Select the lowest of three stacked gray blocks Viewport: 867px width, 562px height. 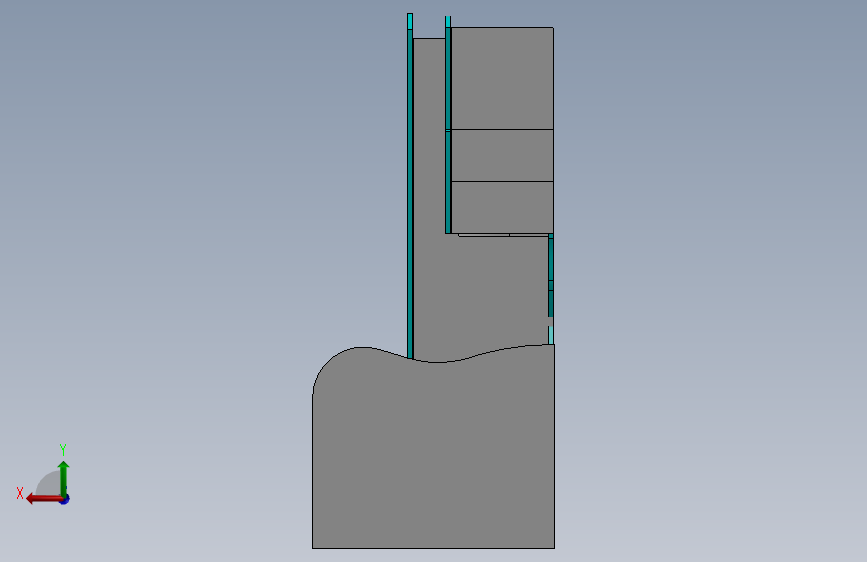[x=502, y=207]
